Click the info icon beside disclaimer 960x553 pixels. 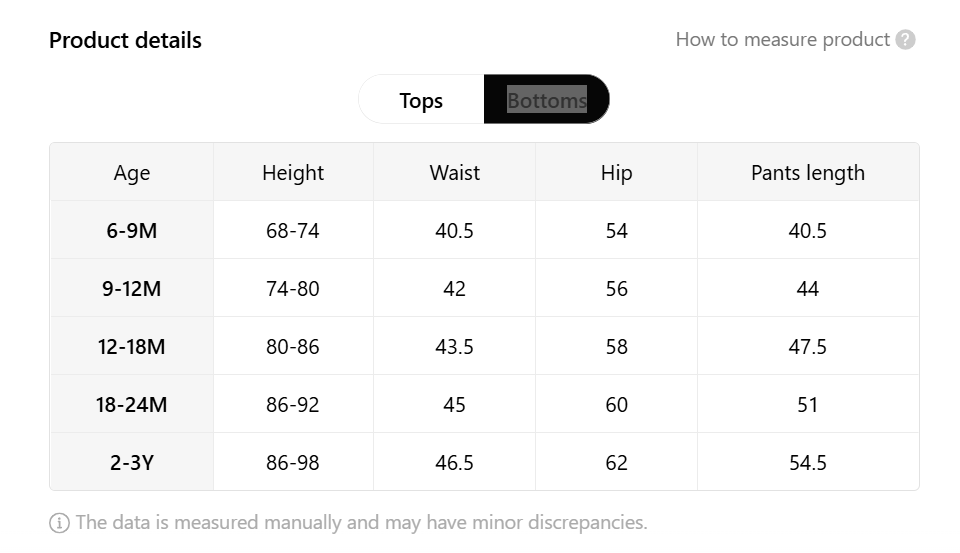pos(59,523)
